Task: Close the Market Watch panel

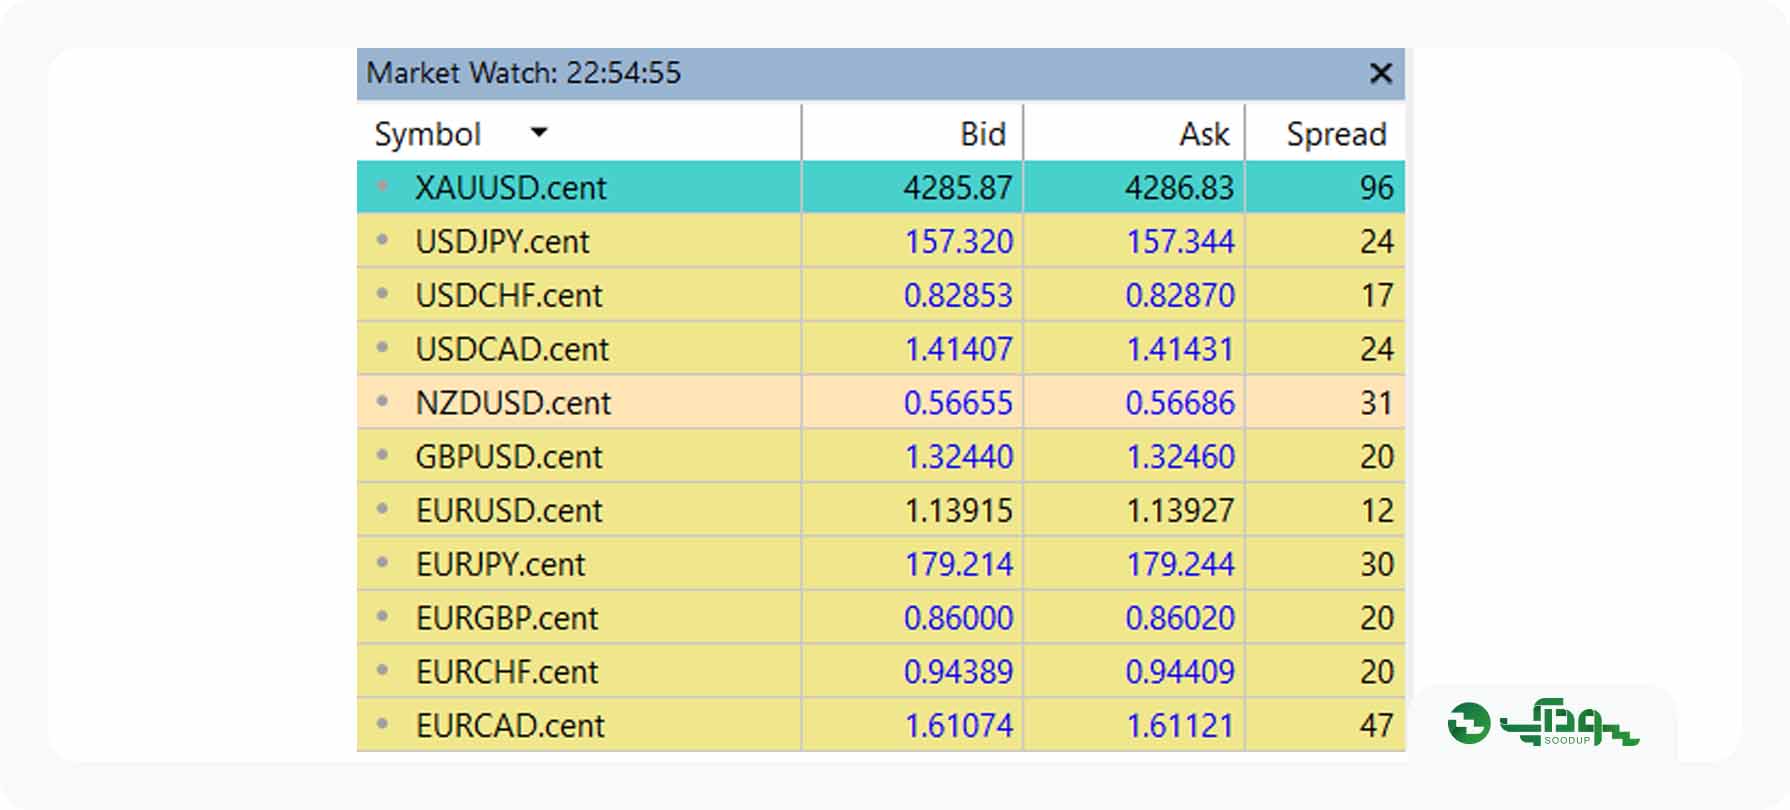Action: (1380, 73)
